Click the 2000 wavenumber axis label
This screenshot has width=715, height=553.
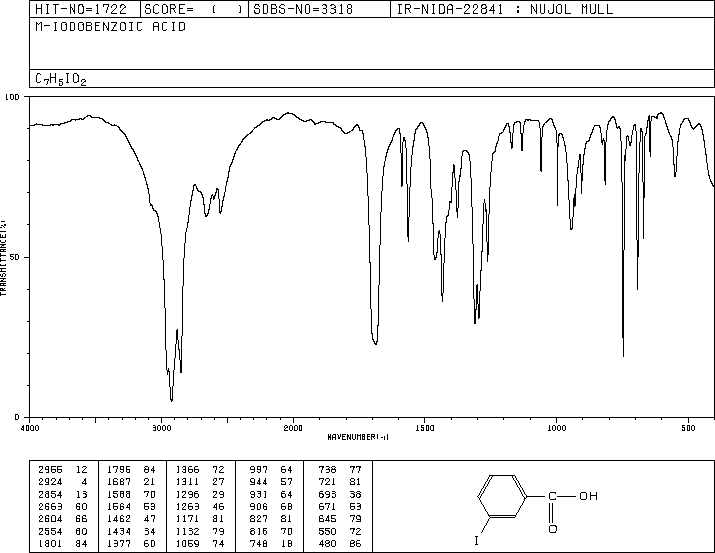(293, 428)
